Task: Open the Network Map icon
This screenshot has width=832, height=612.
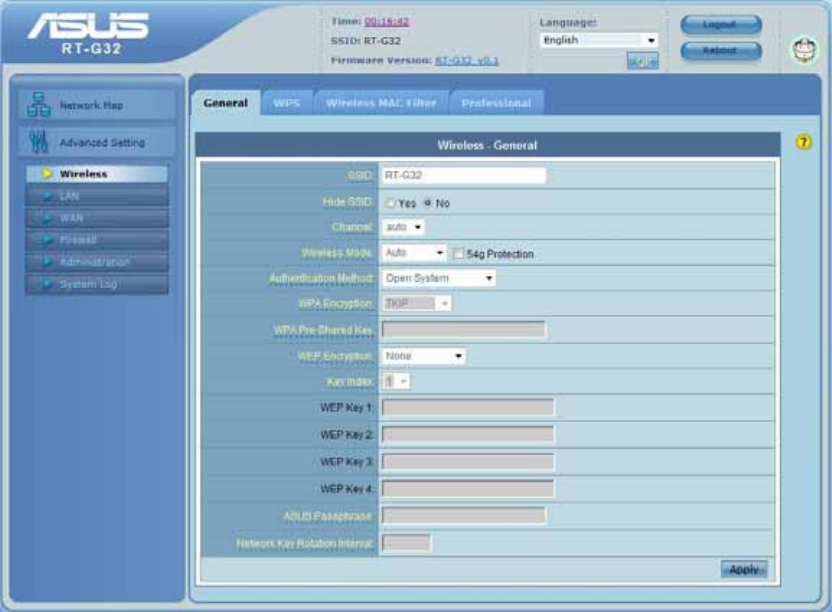Action: (39, 105)
